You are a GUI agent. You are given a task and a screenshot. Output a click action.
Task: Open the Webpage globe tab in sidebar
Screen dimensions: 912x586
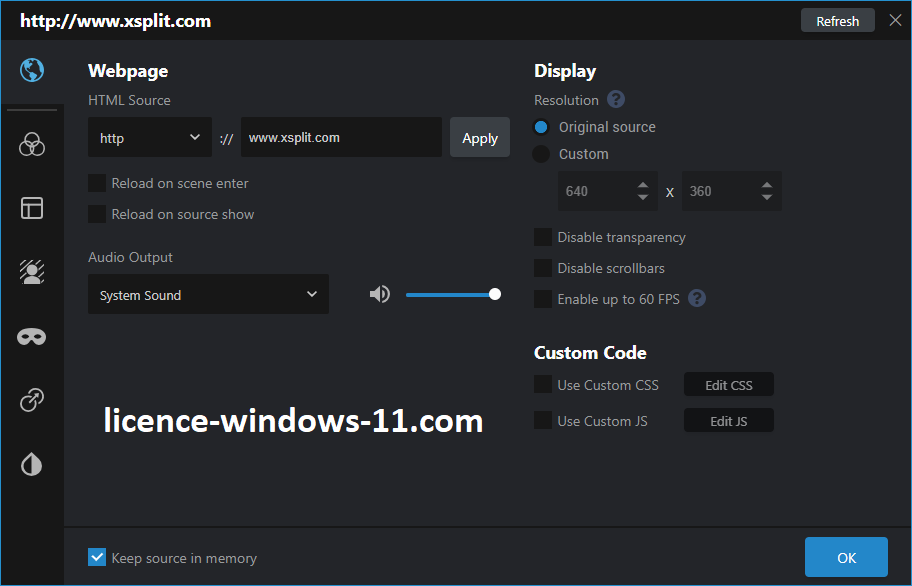point(32,70)
